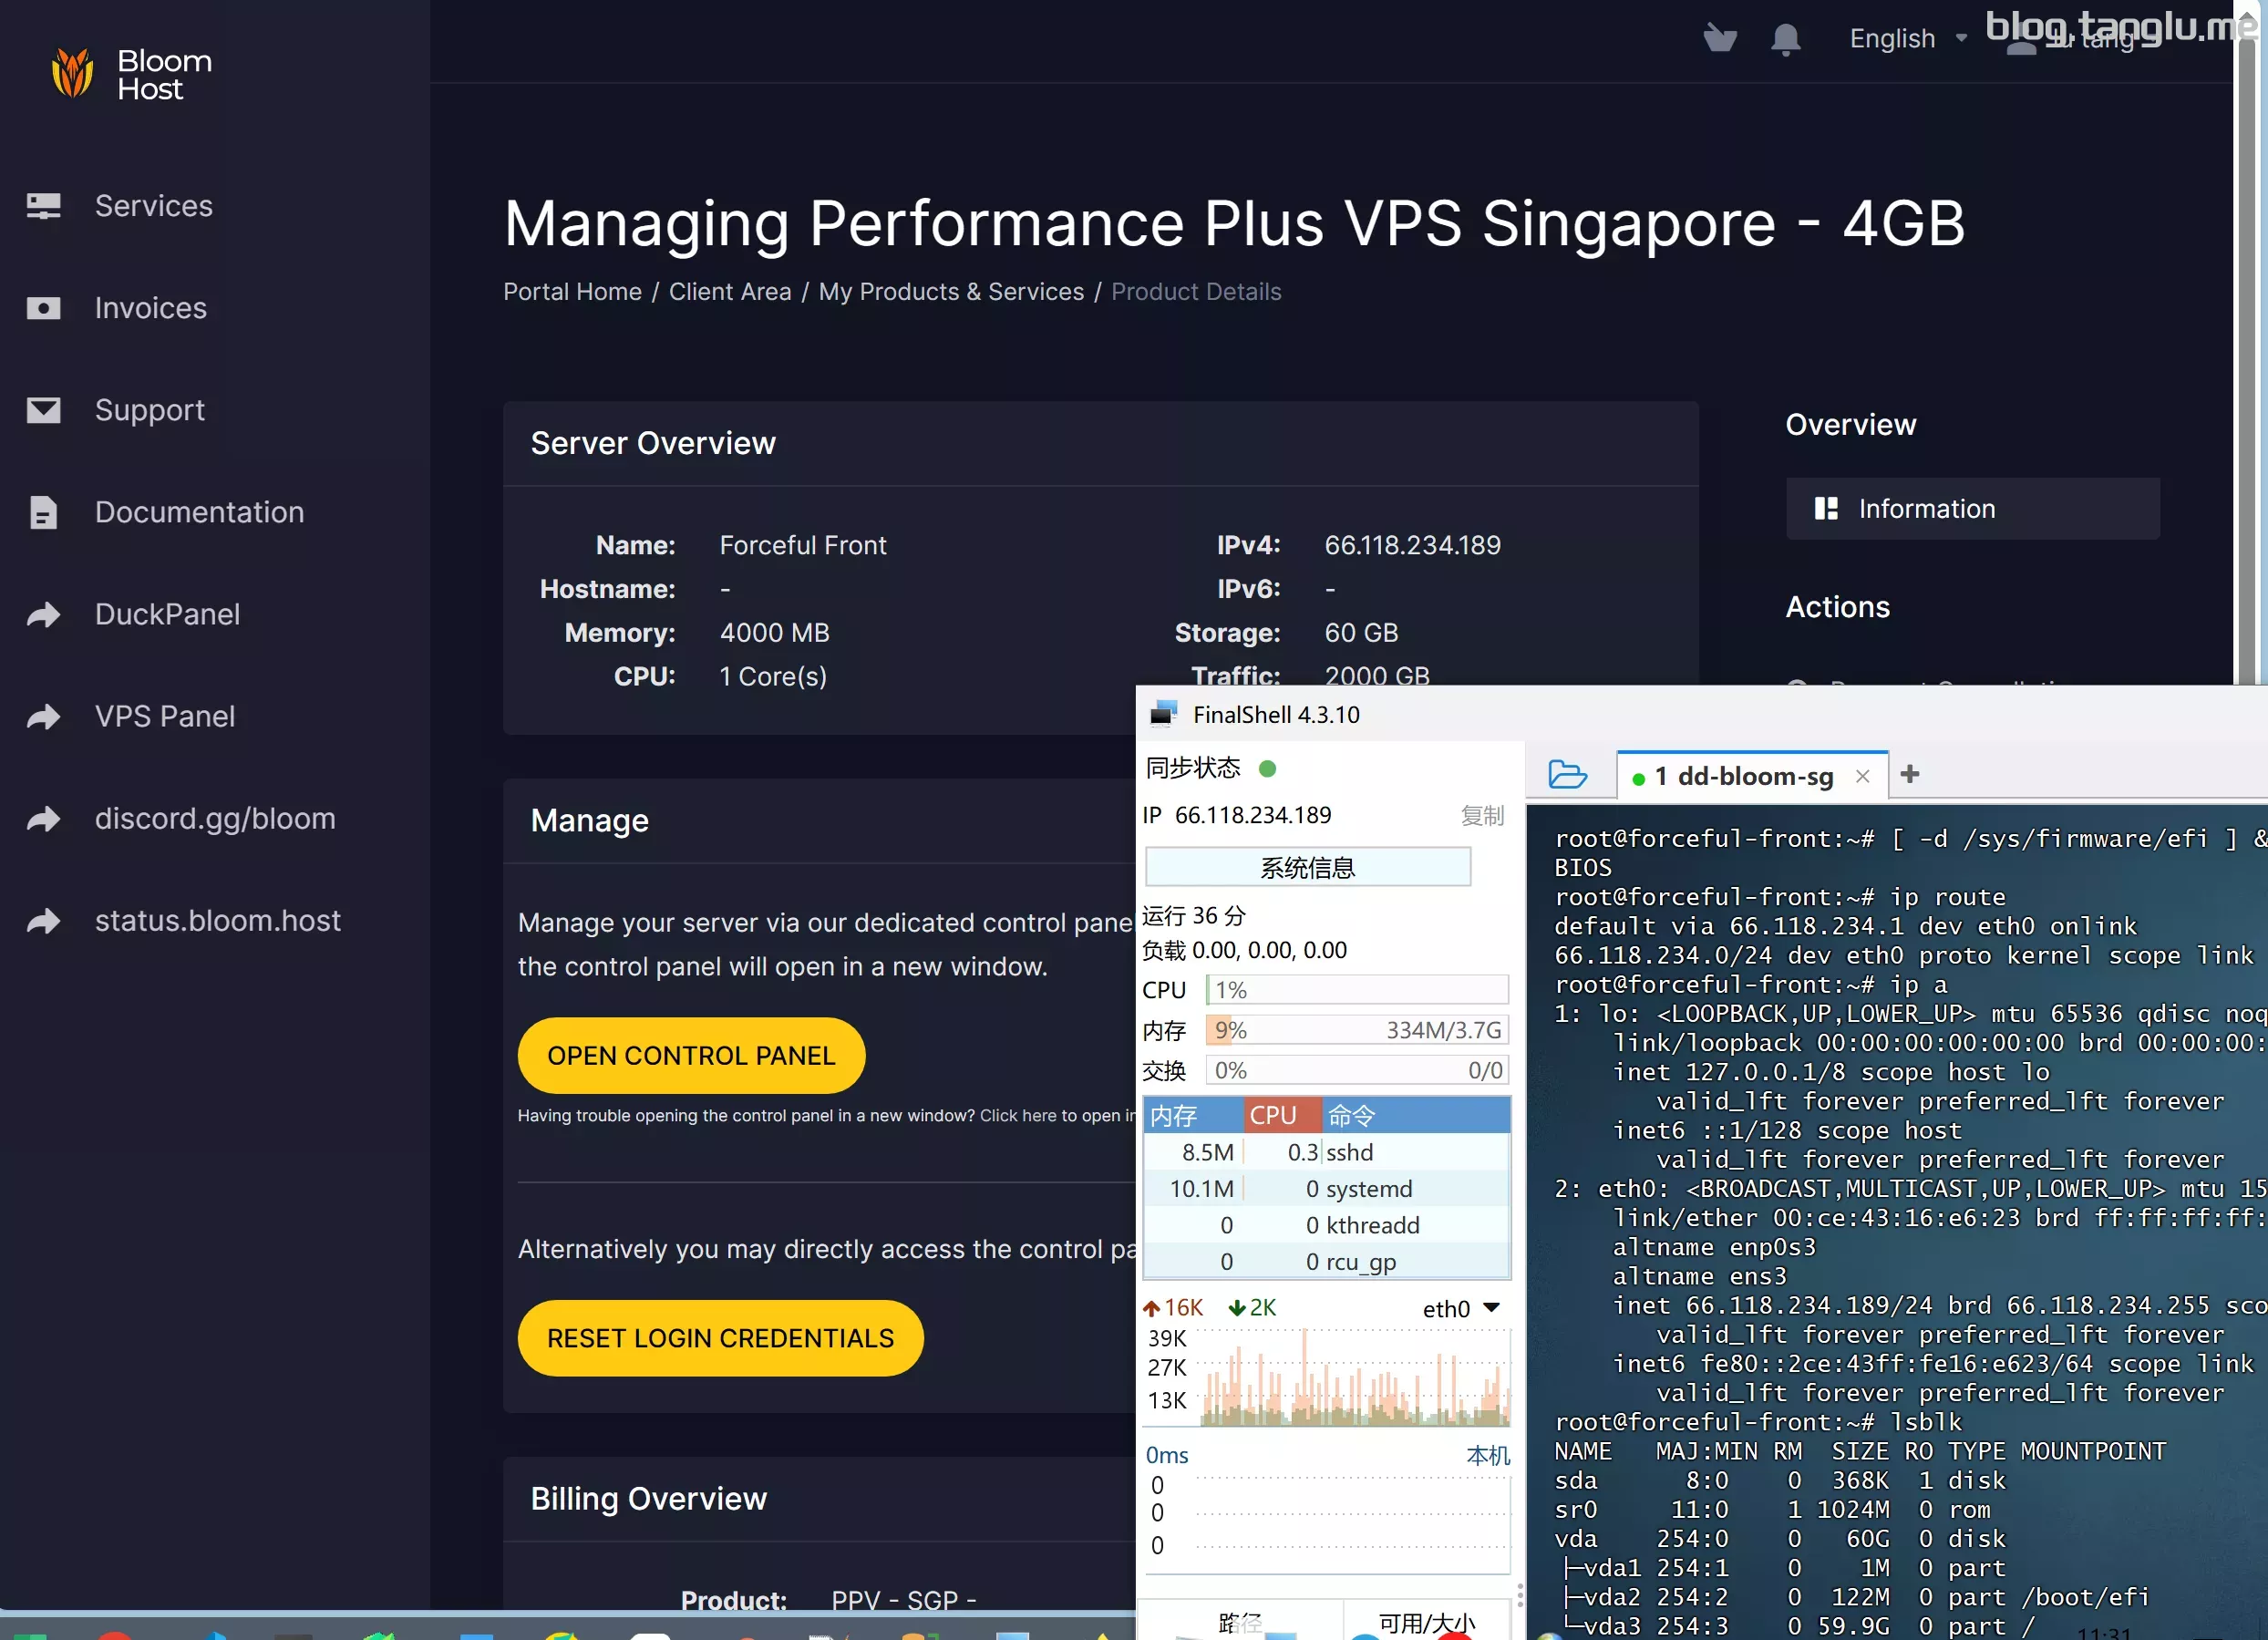The image size is (2268, 1640).
Task: Open Support in the sidebar
Action: (x=149, y=410)
